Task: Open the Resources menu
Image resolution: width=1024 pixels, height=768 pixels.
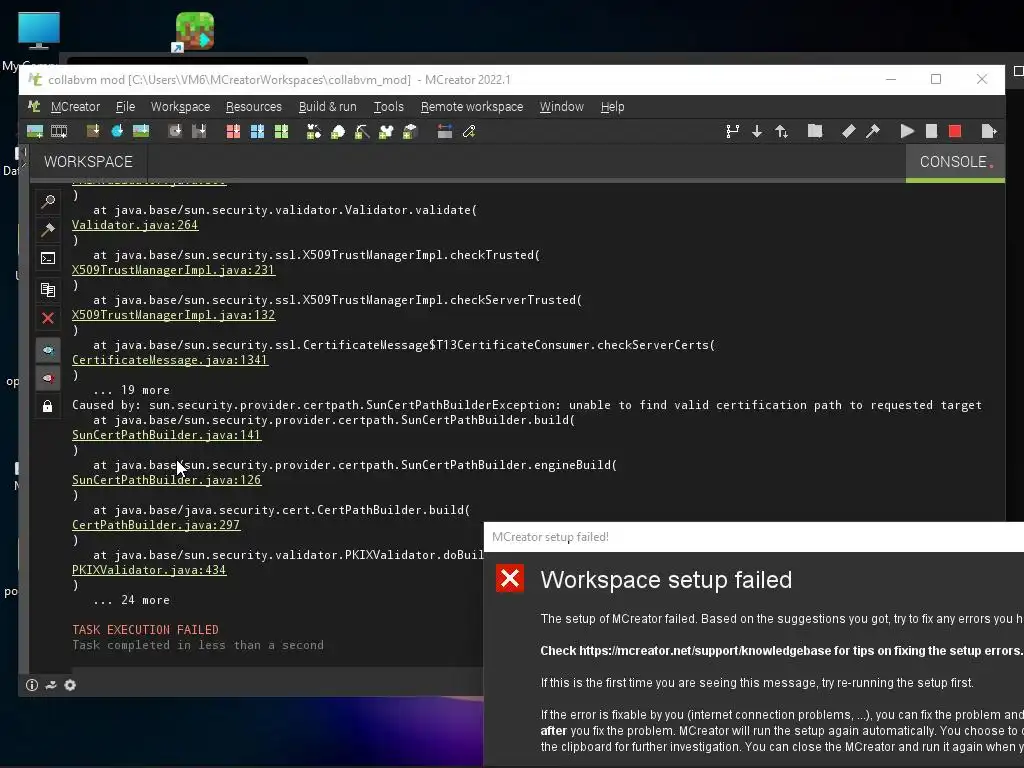Action: click(x=253, y=106)
